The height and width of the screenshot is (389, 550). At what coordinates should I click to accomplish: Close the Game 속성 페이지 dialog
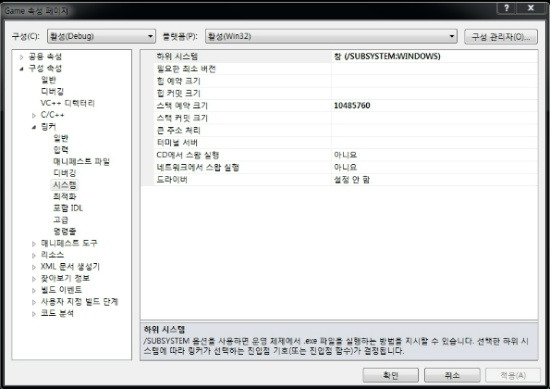click(531, 8)
